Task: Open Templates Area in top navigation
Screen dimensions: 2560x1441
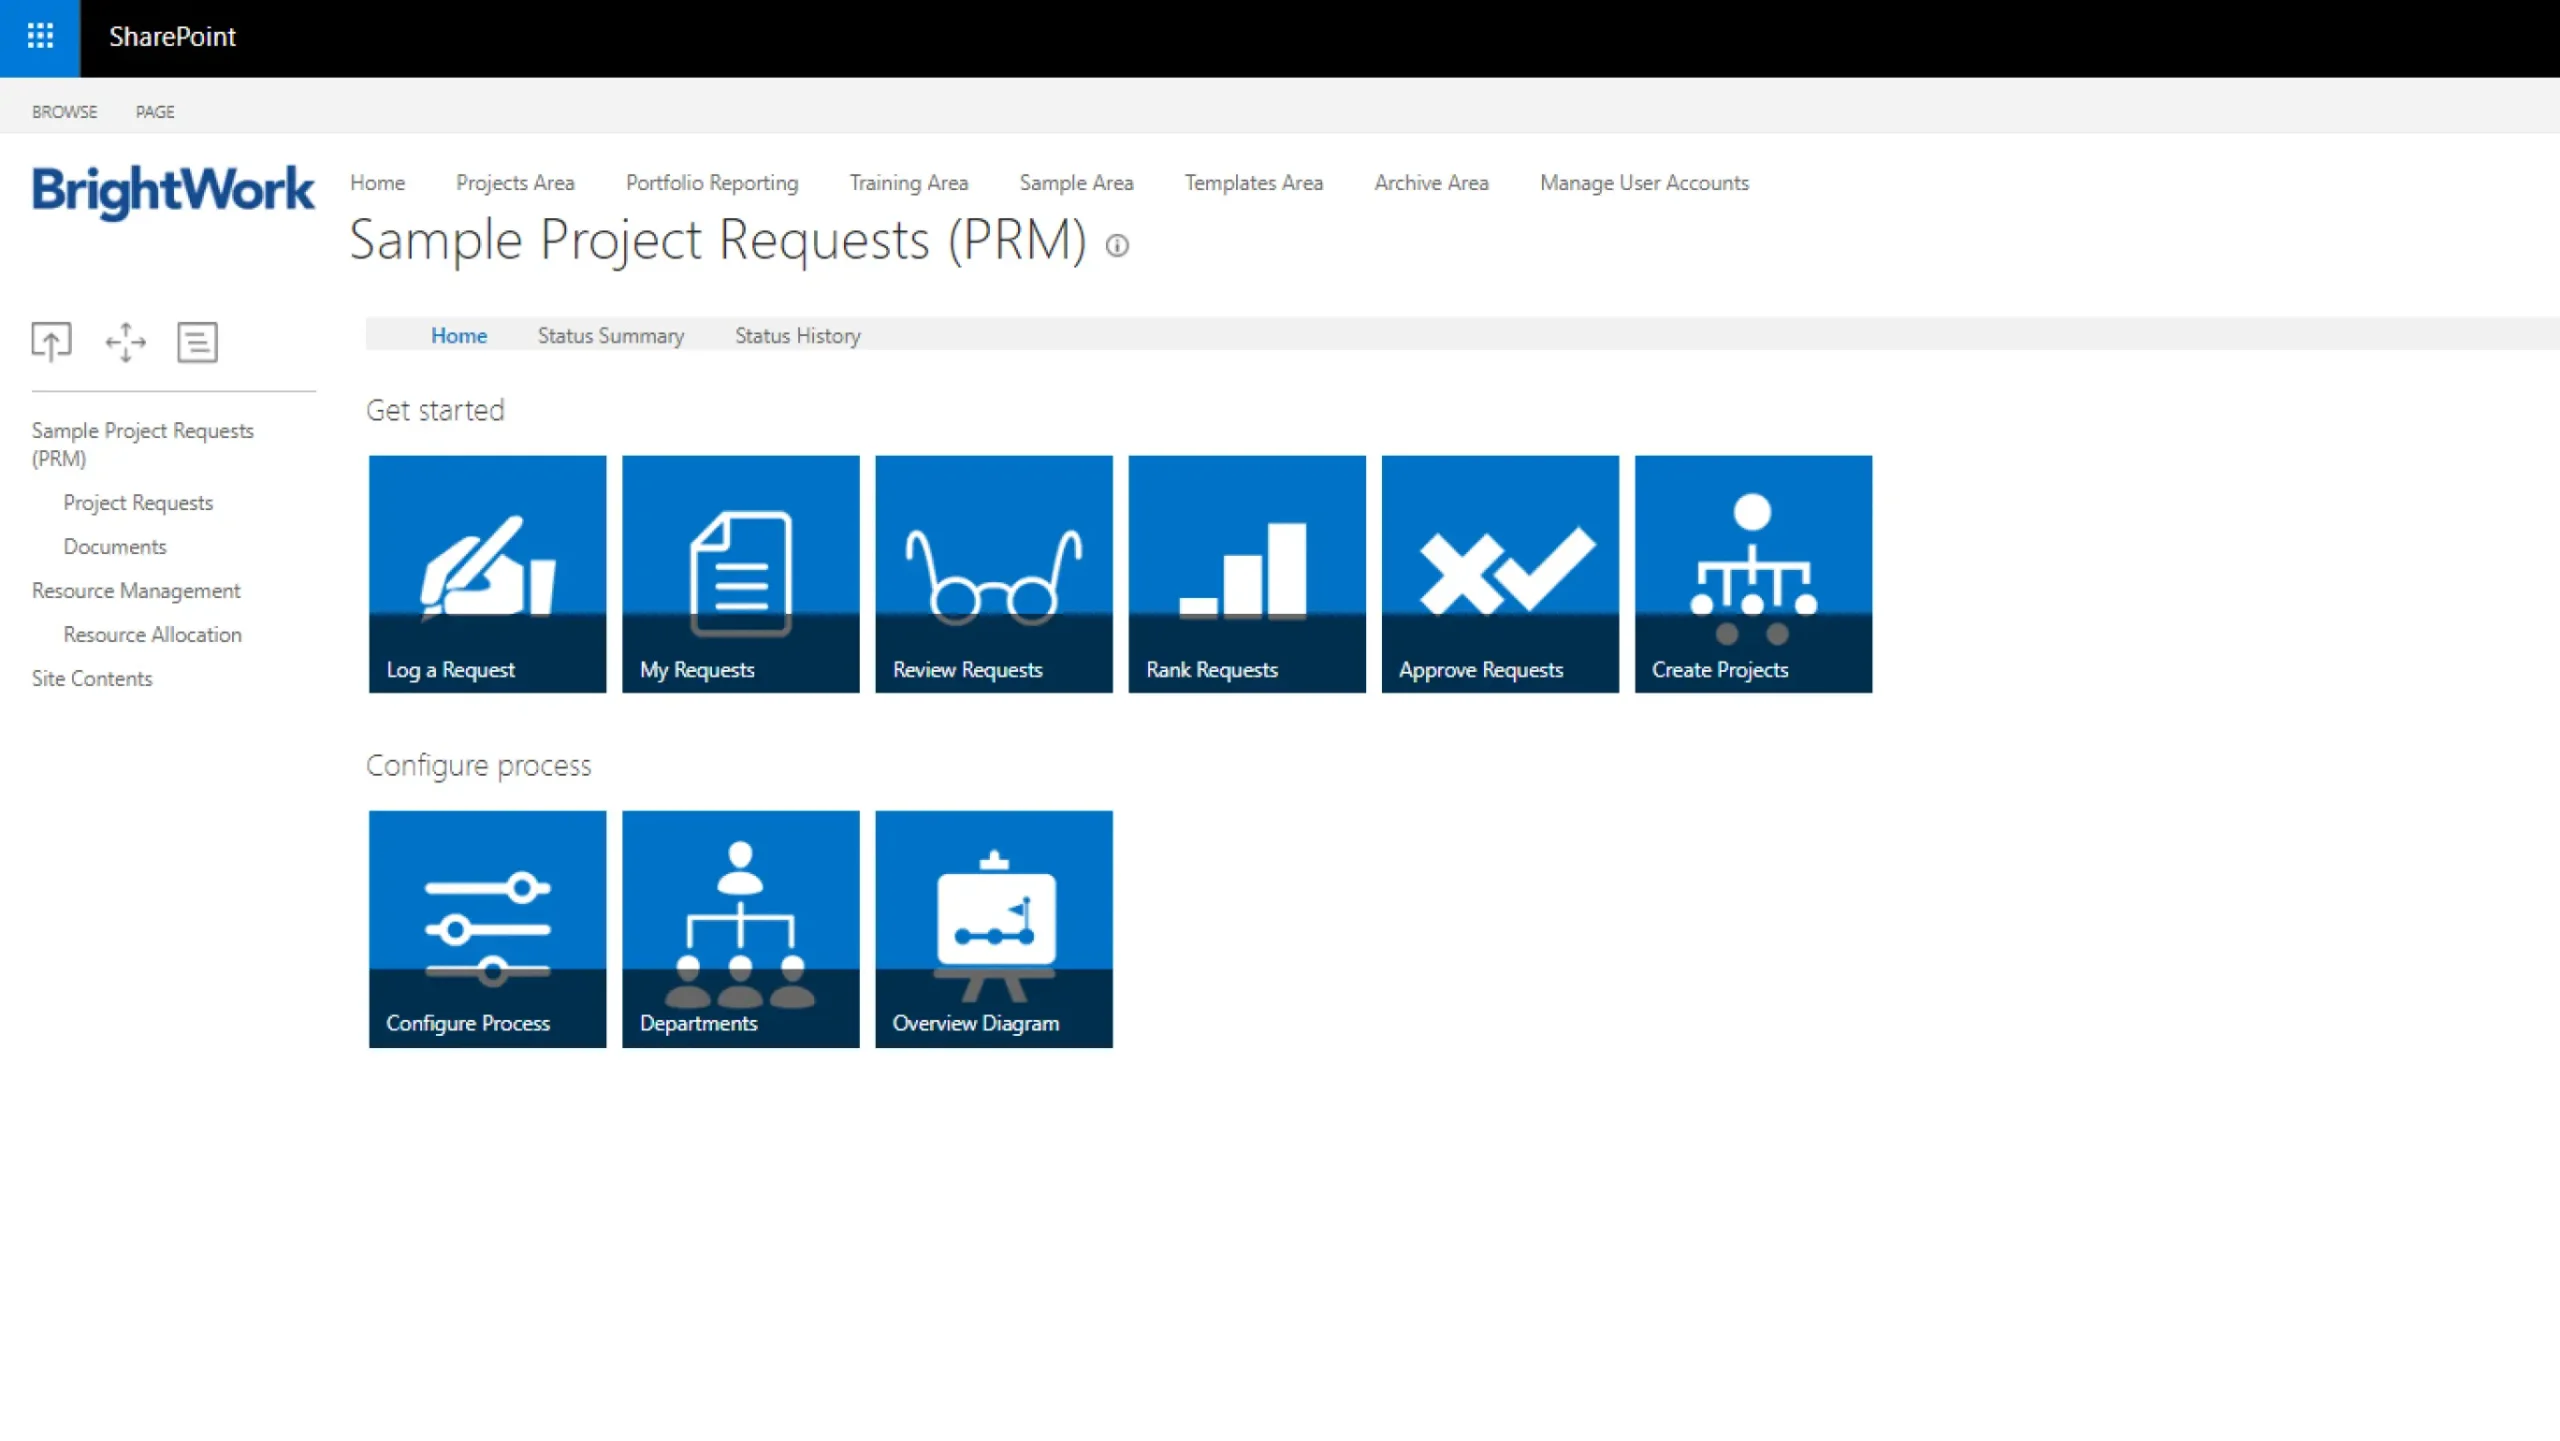Action: [1254, 183]
